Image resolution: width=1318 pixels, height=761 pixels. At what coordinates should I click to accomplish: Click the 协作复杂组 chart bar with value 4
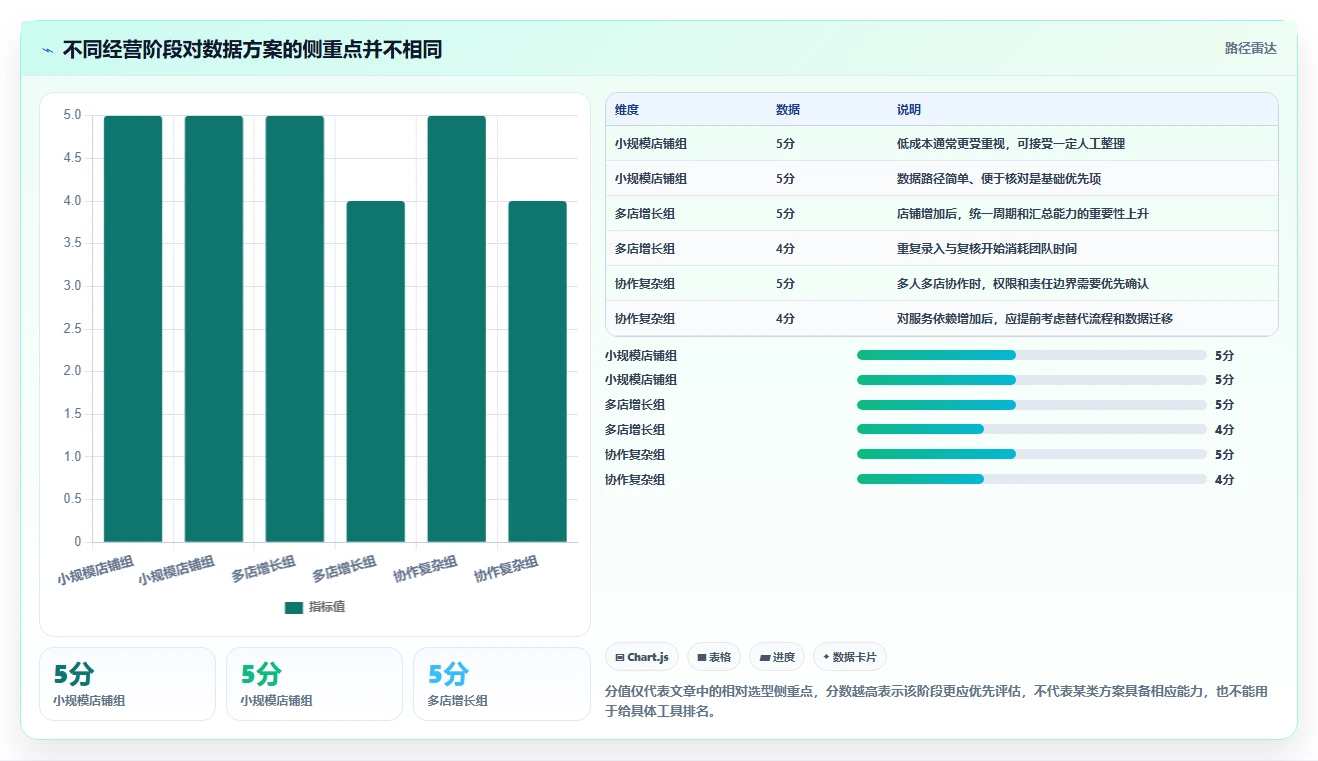coord(538,372)
